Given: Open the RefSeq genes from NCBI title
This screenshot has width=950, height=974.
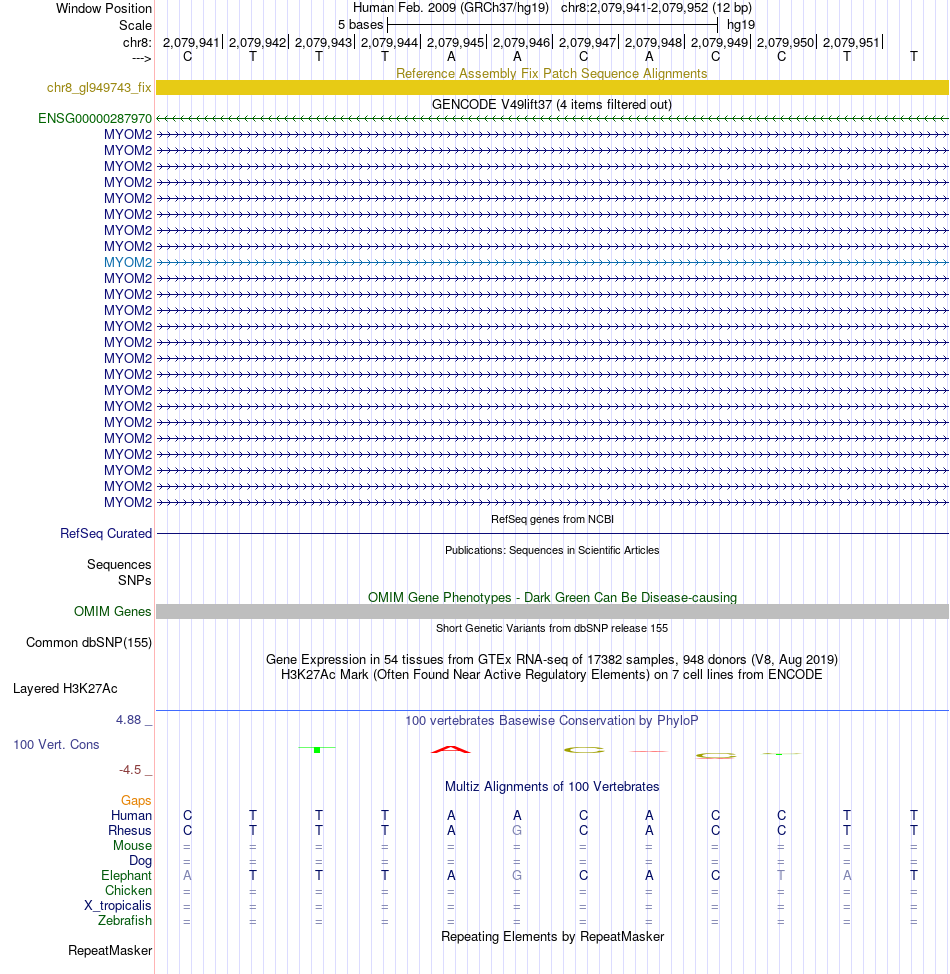Looking at the screenshot, I should 552,519.
